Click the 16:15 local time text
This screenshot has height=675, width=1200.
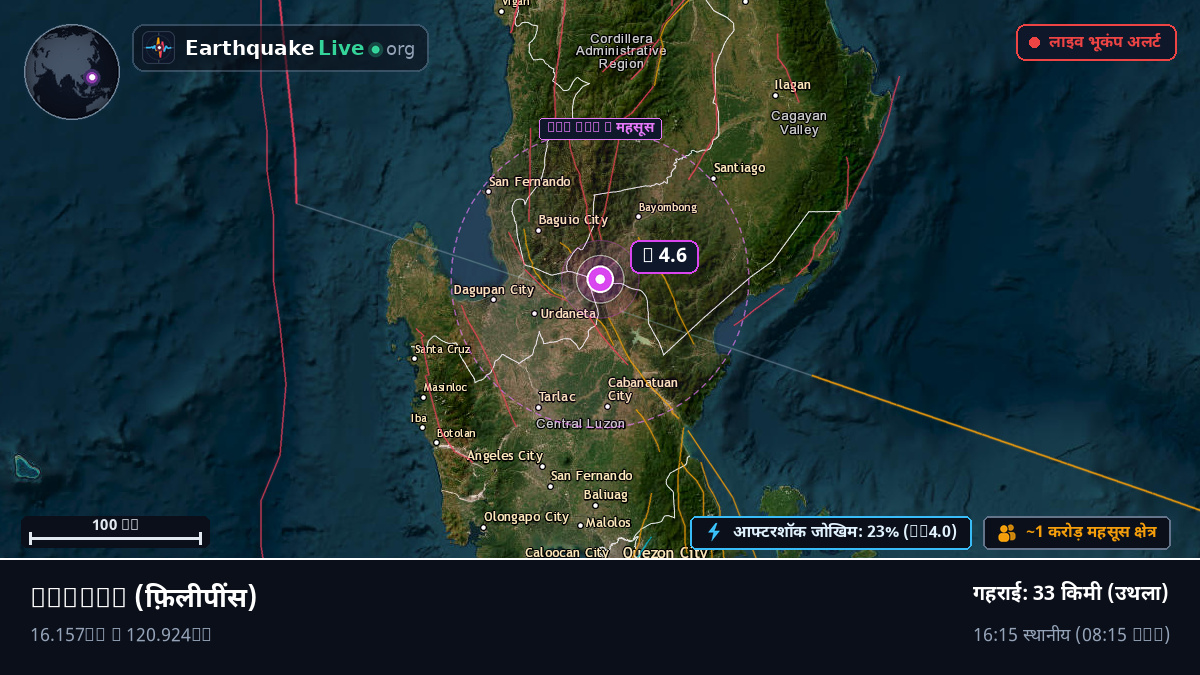click(1071, 634)
